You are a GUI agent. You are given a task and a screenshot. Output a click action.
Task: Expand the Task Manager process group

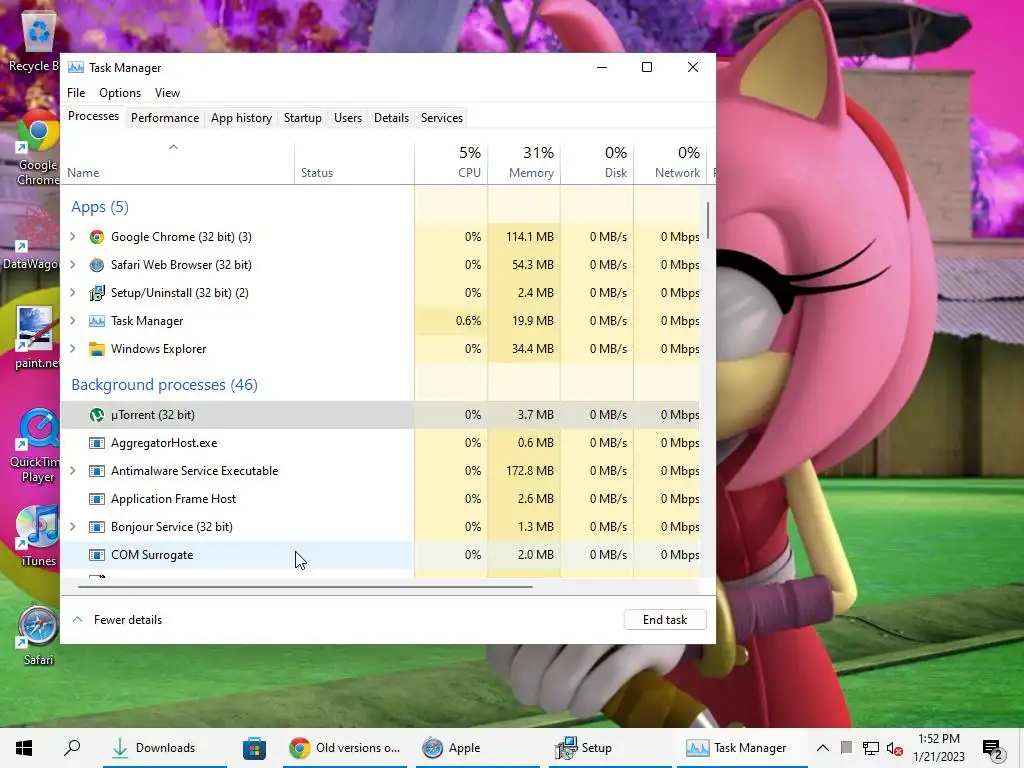pyautogui.click(x=73, y=321)
